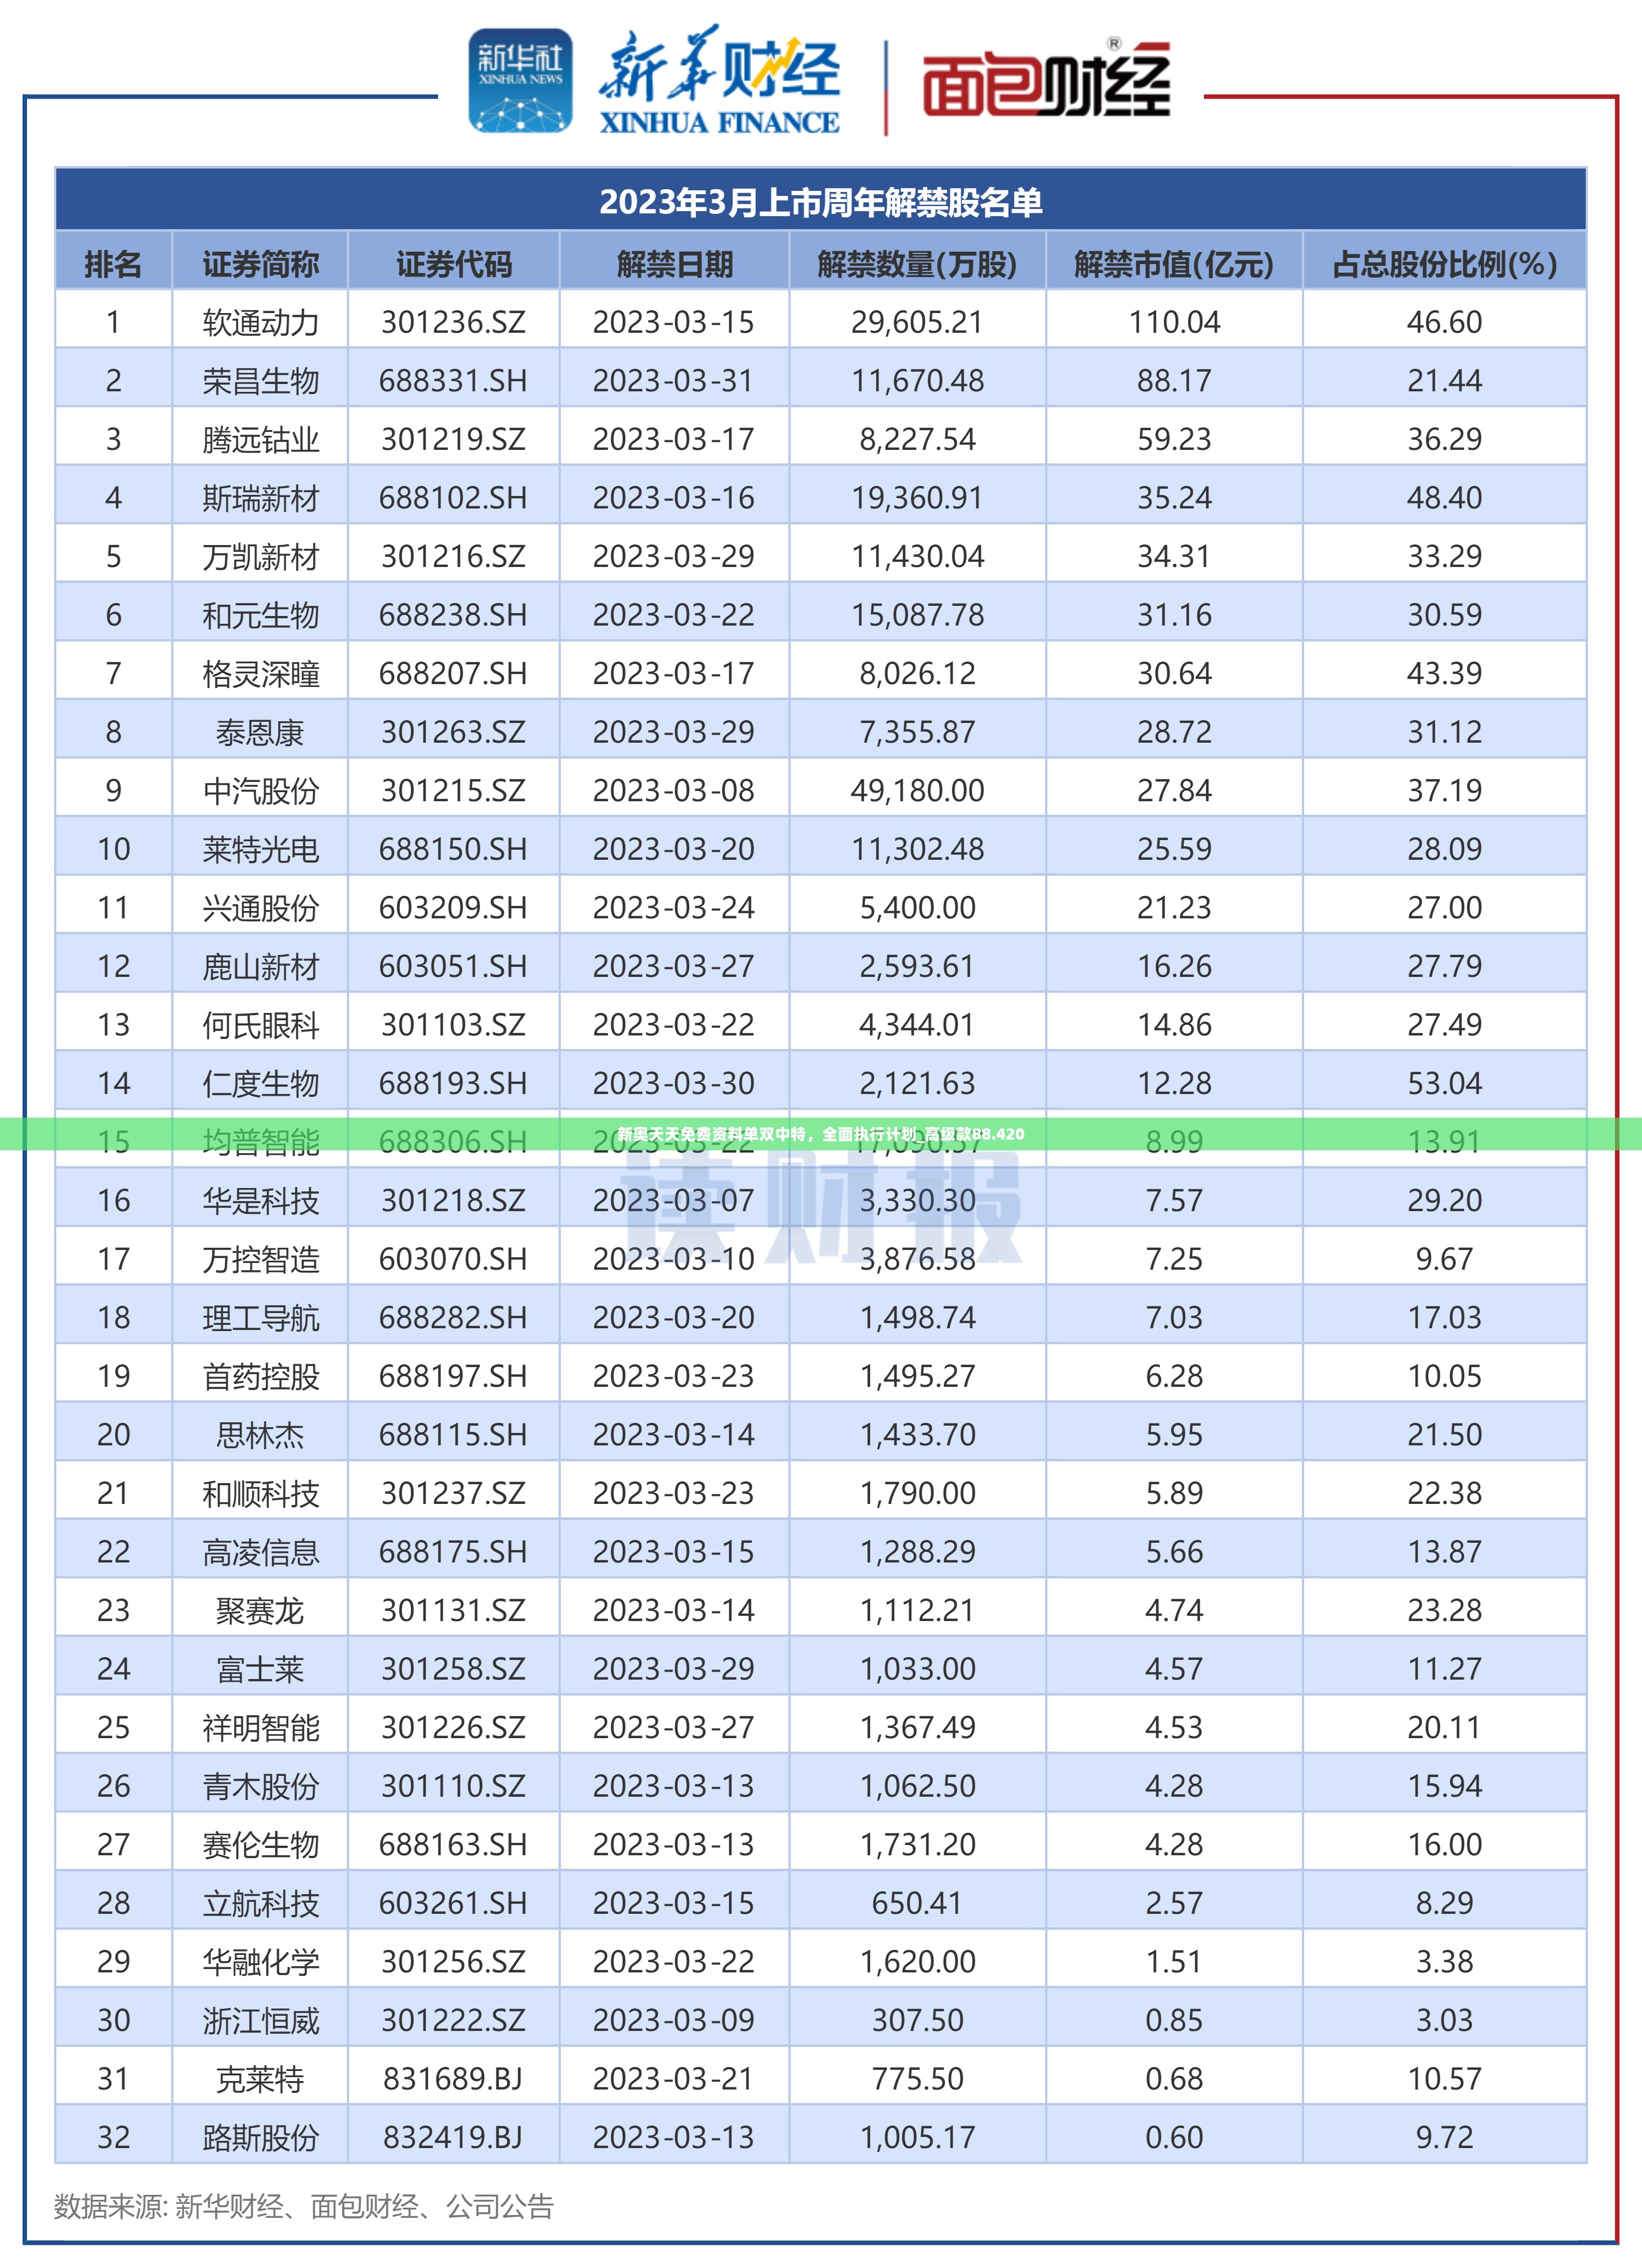Select the stock name 高凌信息

(260, 1552)
